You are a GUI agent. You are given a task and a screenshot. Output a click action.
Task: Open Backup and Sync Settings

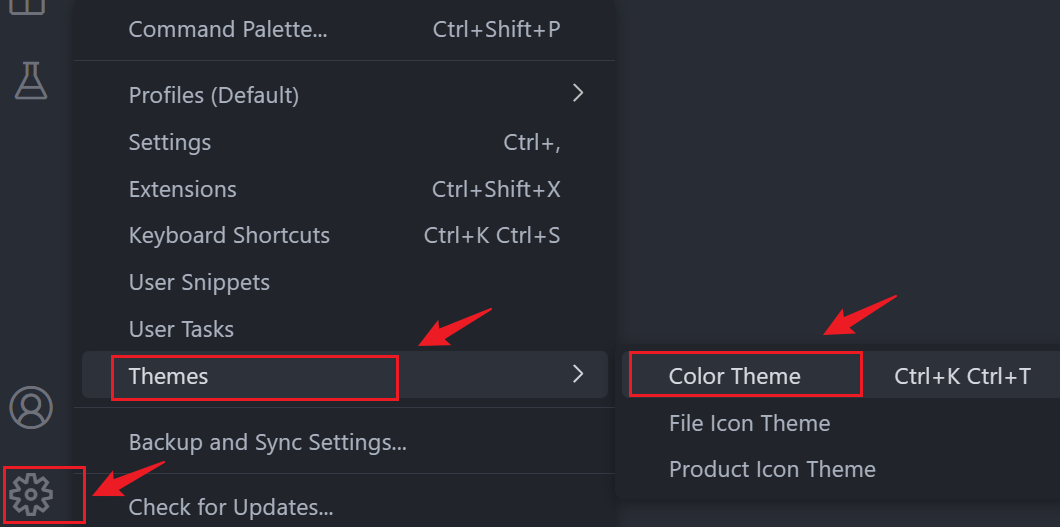coord(267,442)
